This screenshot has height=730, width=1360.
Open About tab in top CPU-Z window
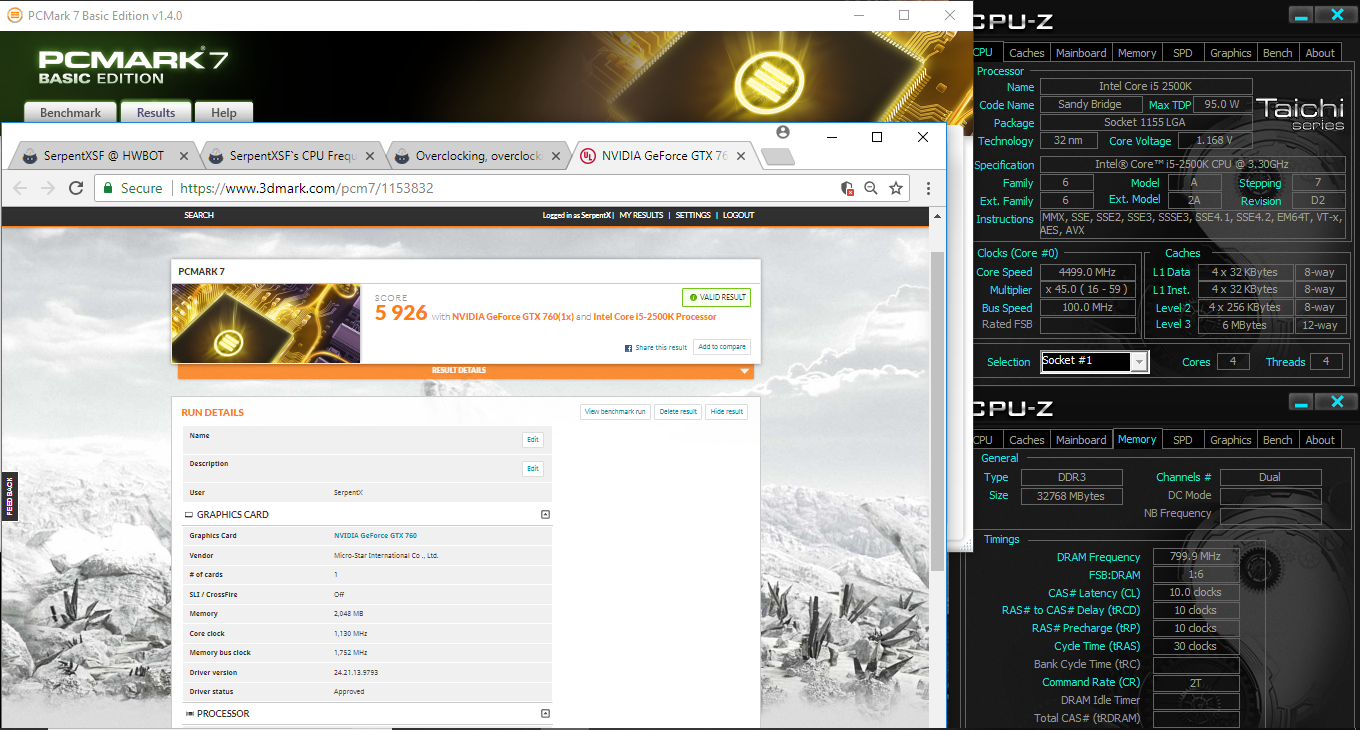[1320, 53]
